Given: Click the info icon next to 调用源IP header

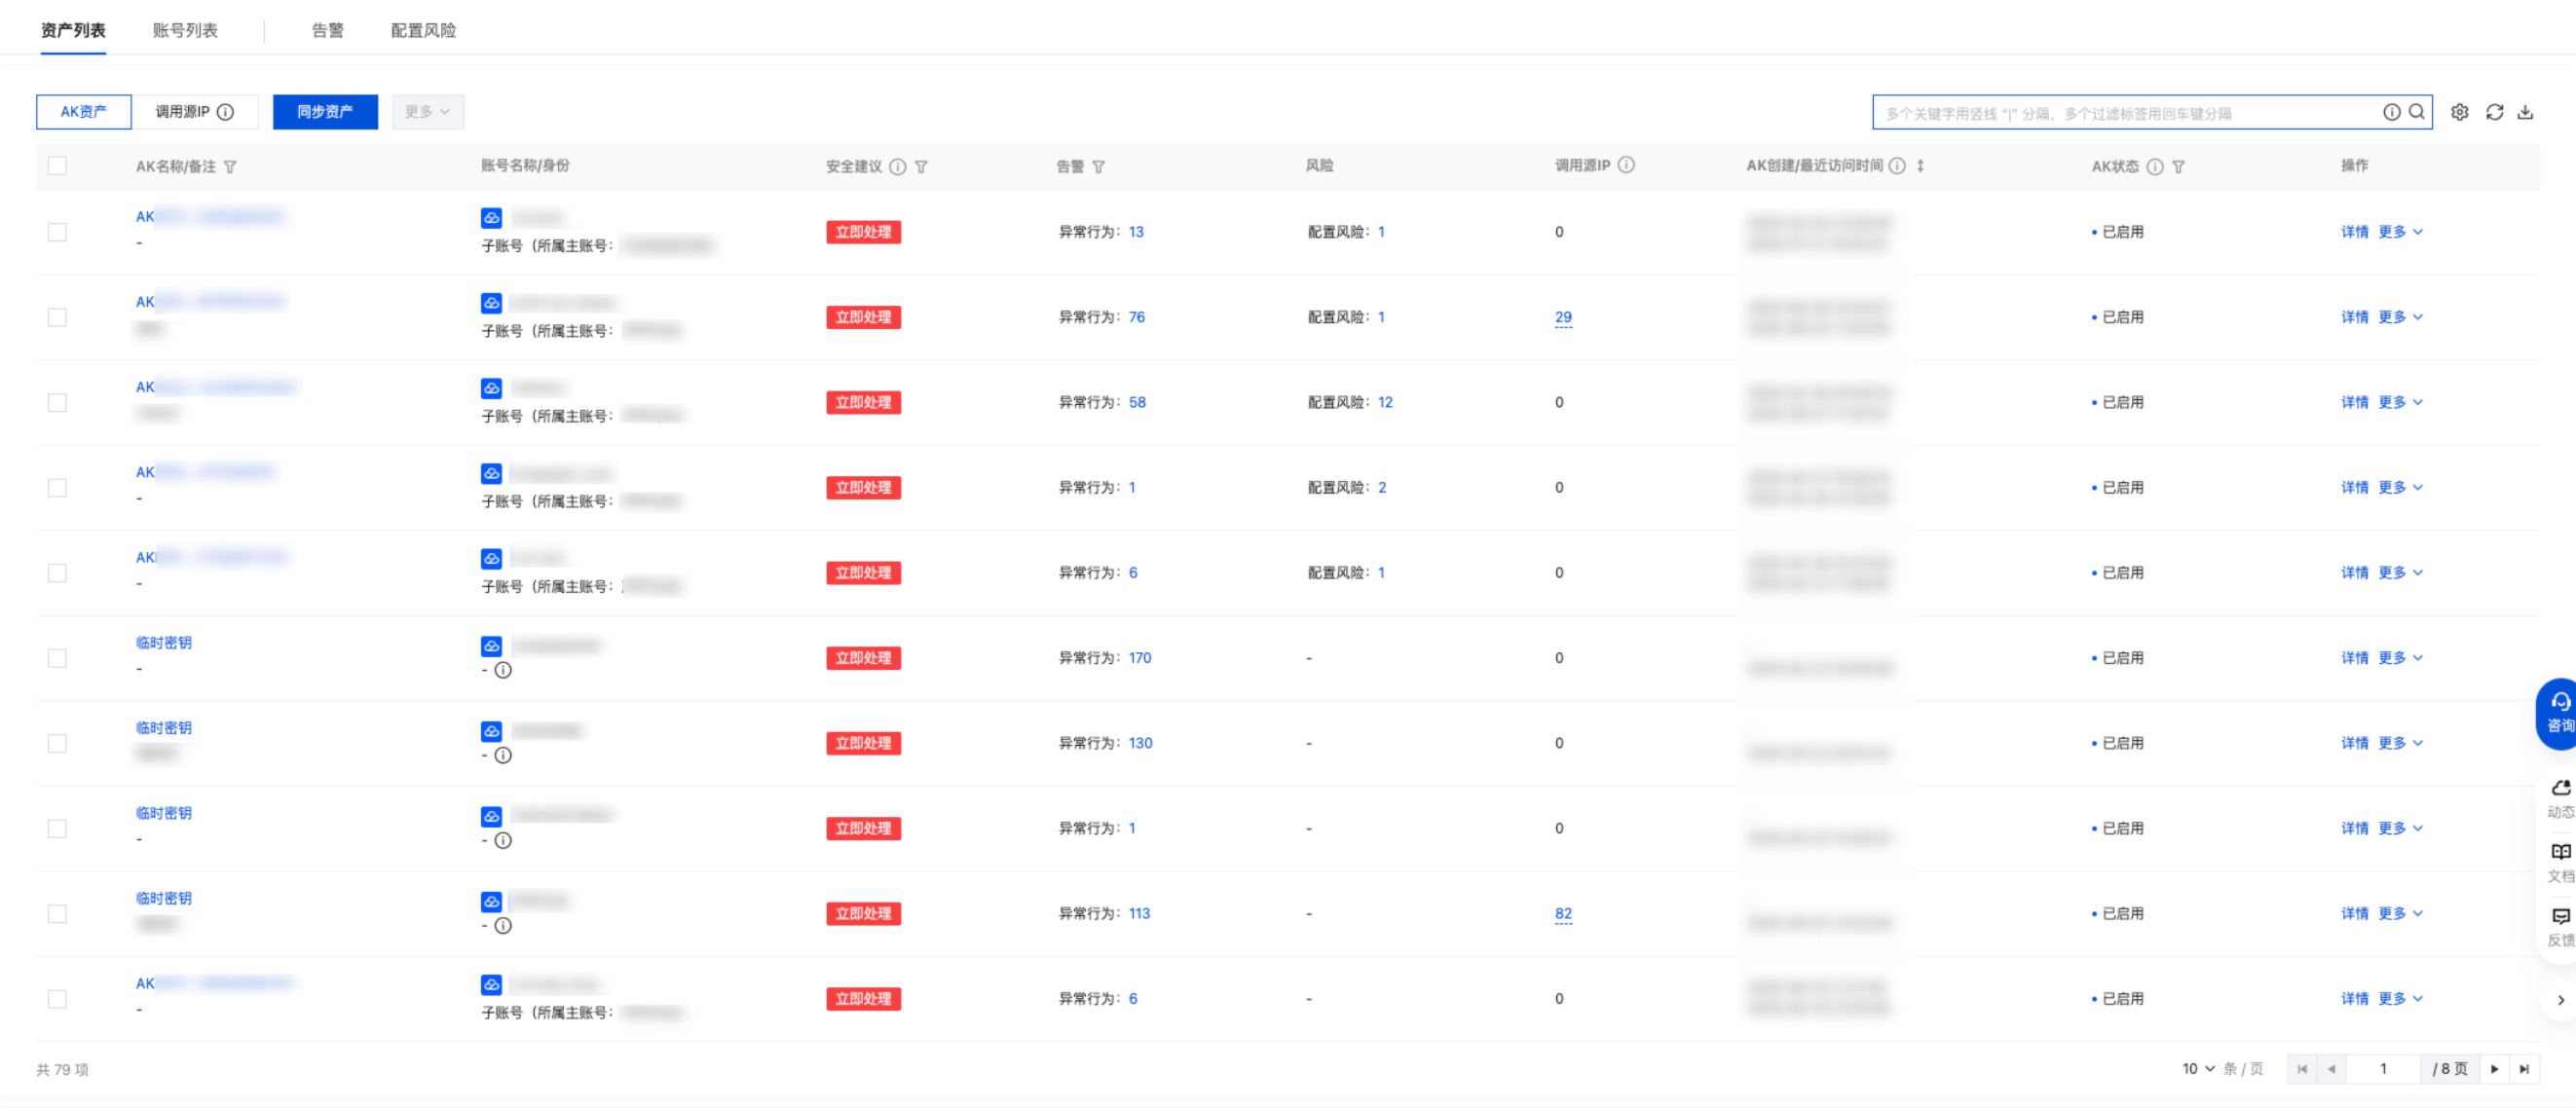Looking at the screenshot, I should click(1626, 165).
